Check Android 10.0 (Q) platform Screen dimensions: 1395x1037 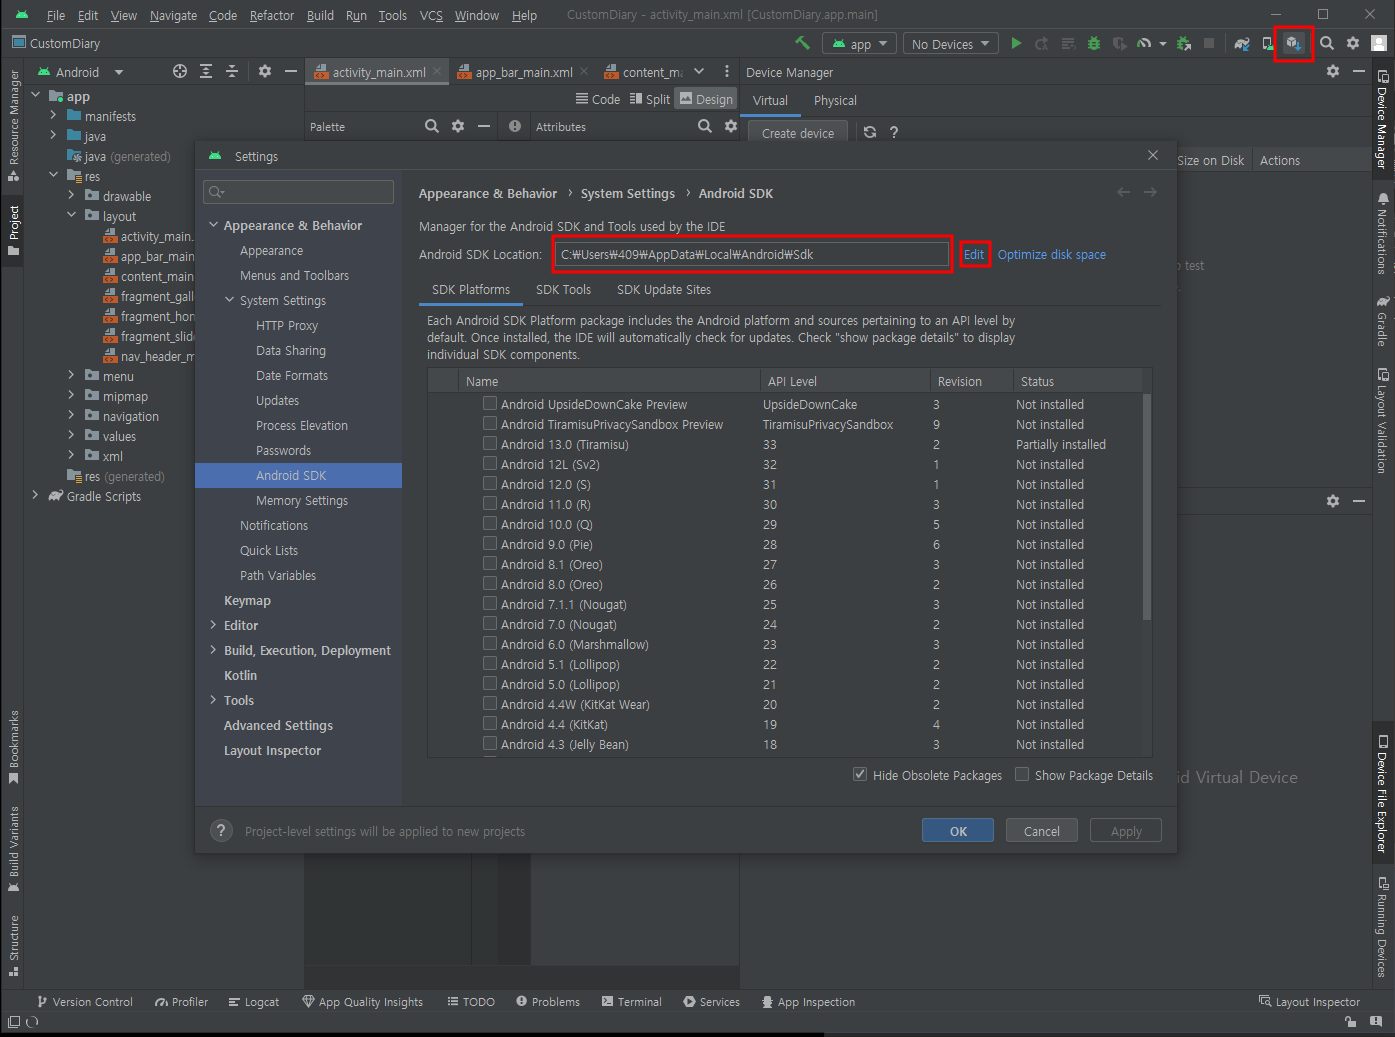click(490, 524)
